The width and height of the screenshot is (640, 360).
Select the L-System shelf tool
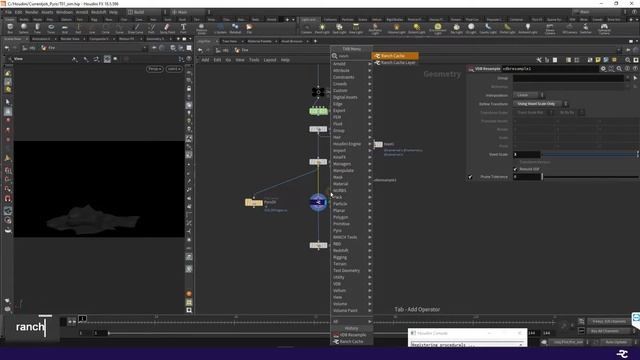pyautogui.click(x=220, y=28)
